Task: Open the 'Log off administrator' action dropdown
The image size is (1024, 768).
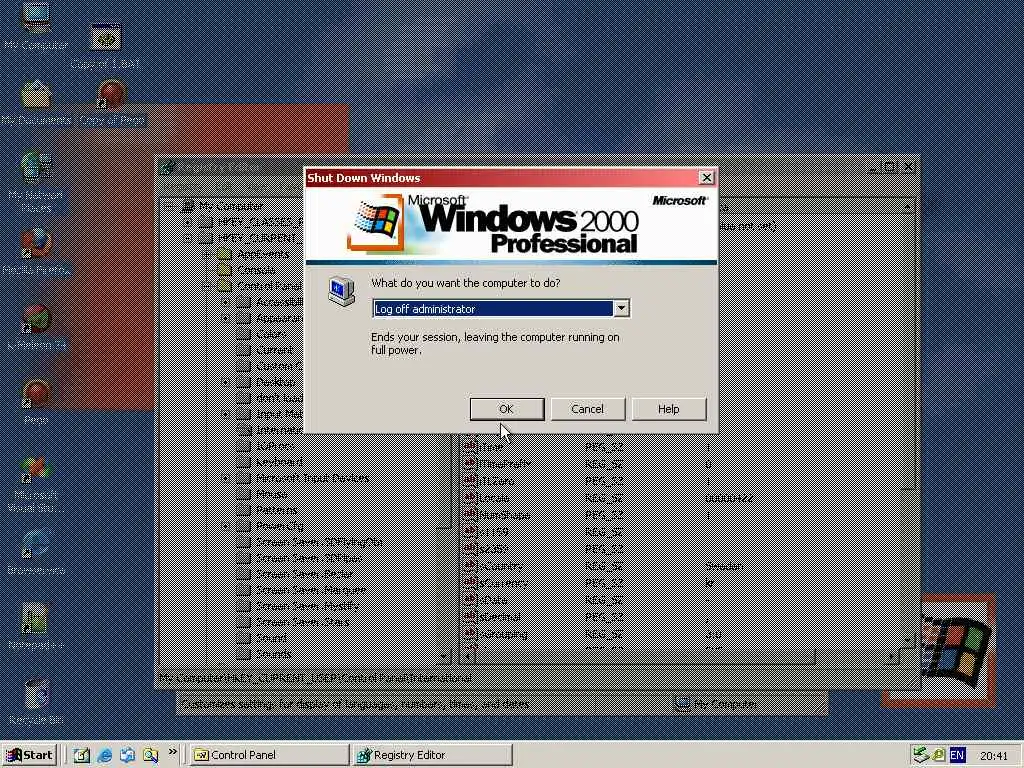Action: coord(621,308)
